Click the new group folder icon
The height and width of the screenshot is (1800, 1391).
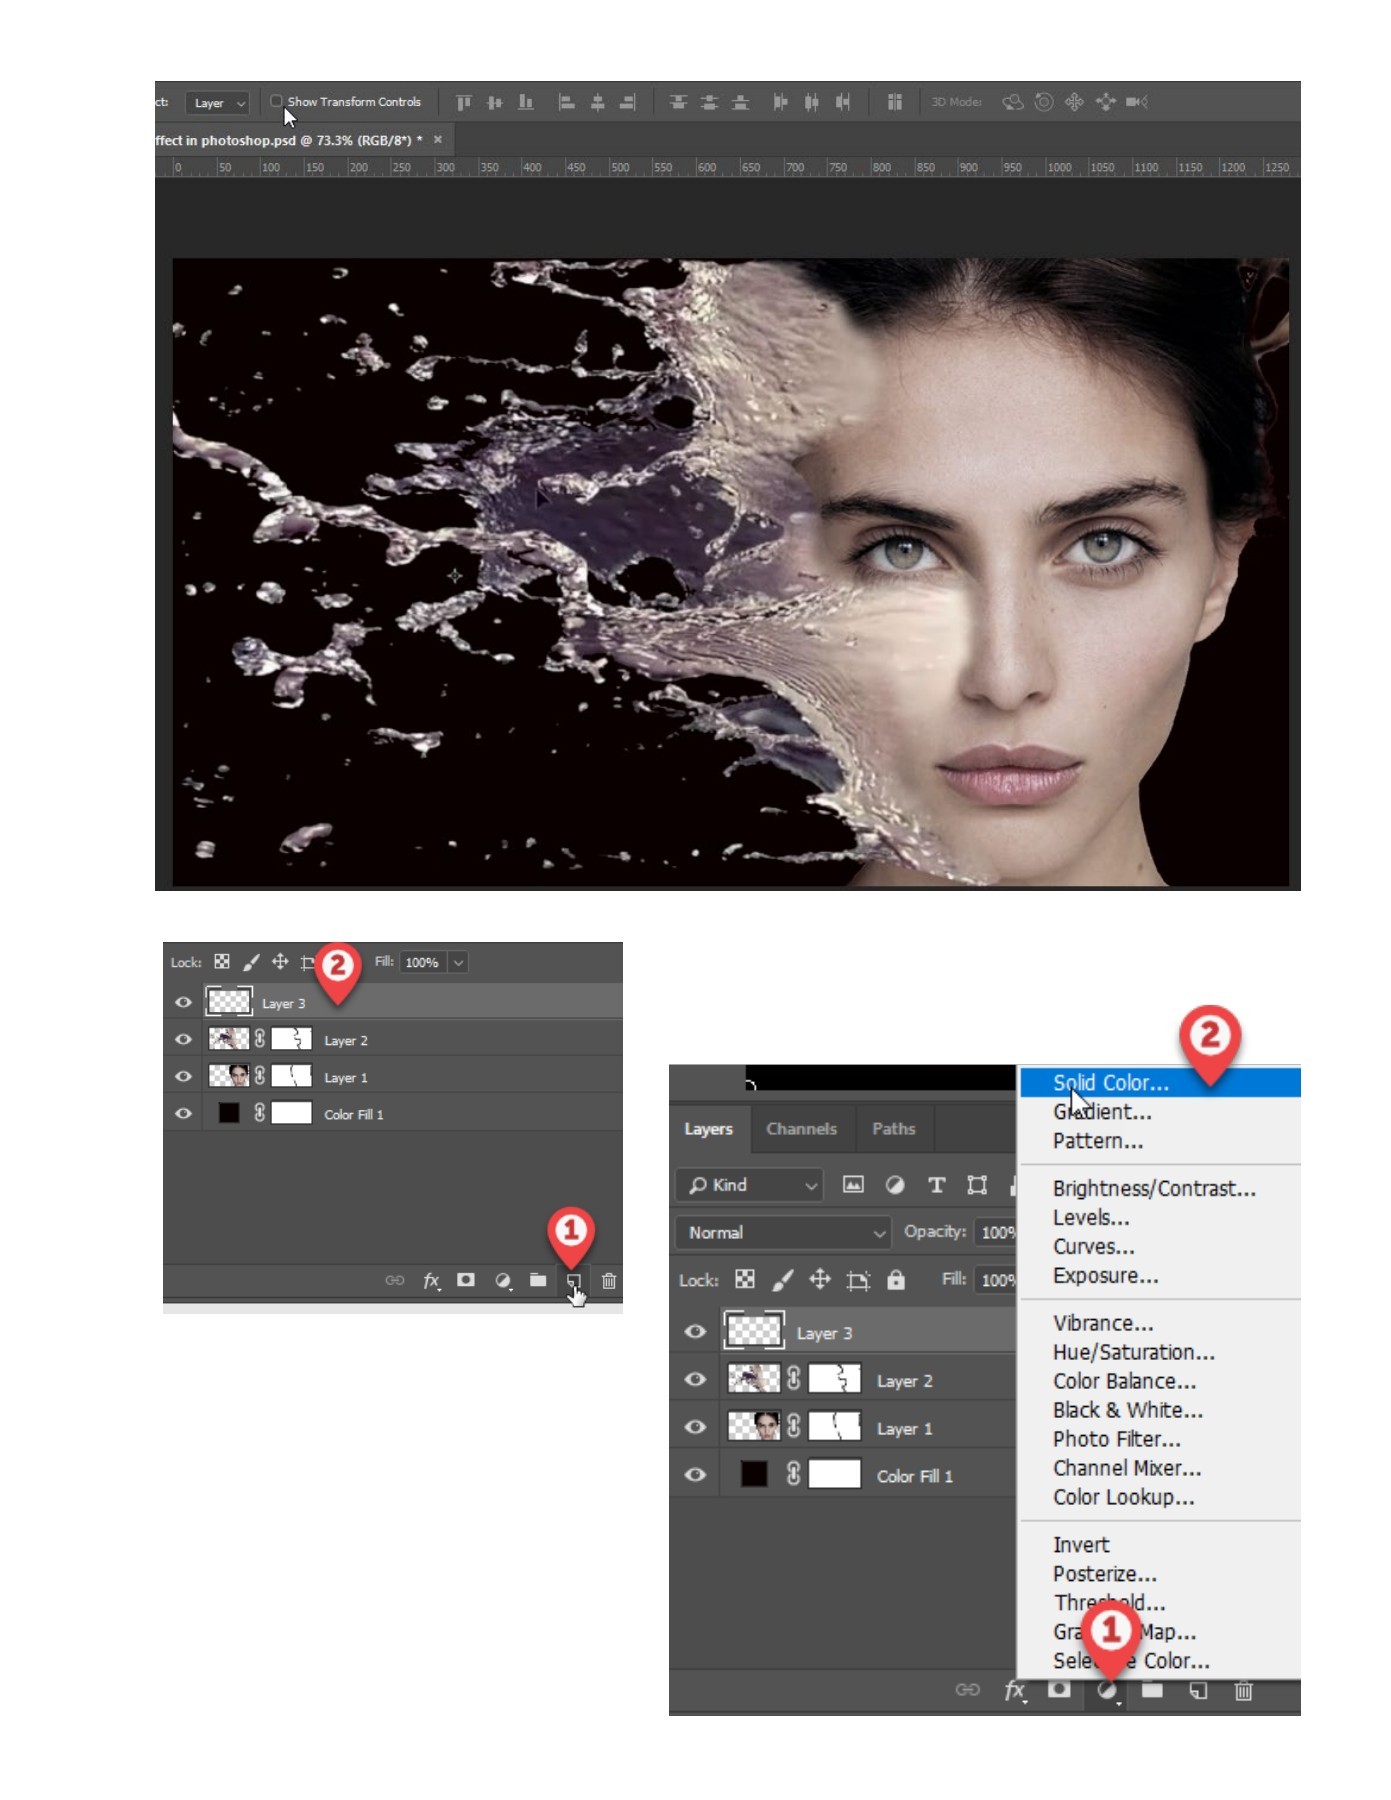click(1152, 1689)
